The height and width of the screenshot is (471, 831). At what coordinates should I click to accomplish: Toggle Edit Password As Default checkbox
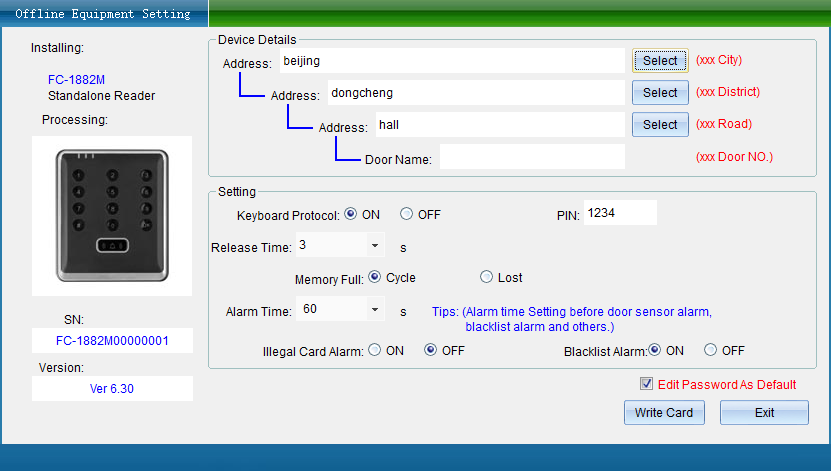coord(647,384)
